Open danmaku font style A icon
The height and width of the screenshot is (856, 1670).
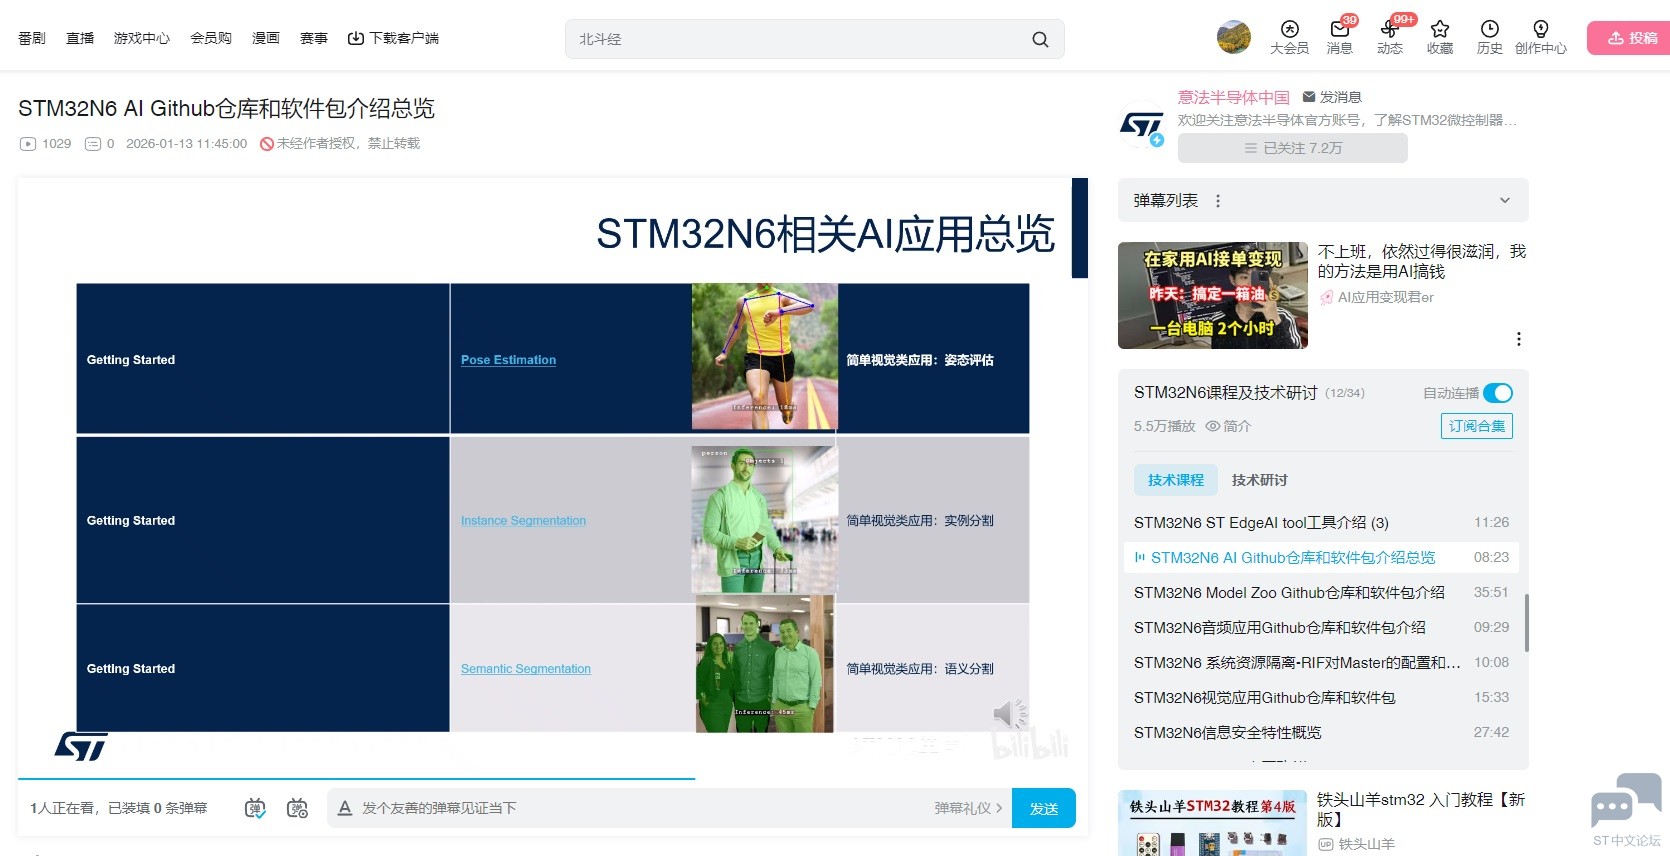pyautogui.click(x=345, y=808)
